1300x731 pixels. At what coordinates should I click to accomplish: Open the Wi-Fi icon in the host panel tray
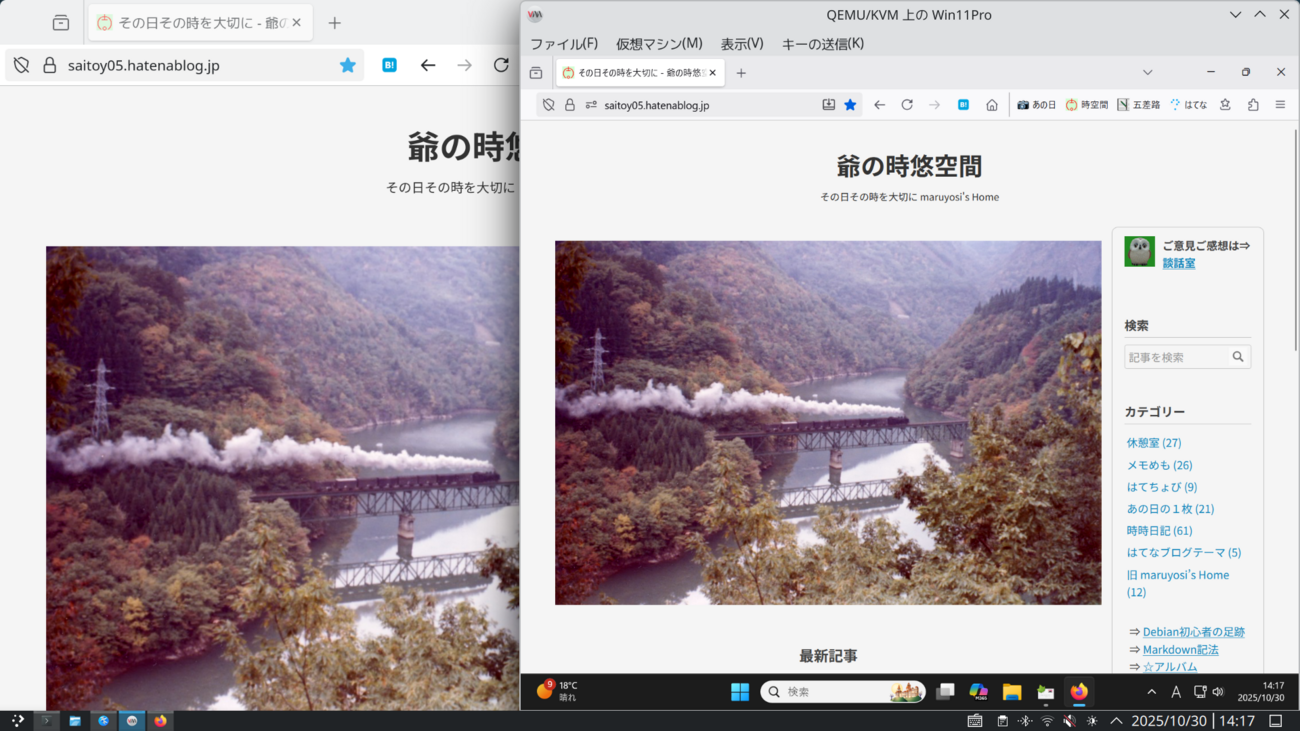[x=1047, y=721]
